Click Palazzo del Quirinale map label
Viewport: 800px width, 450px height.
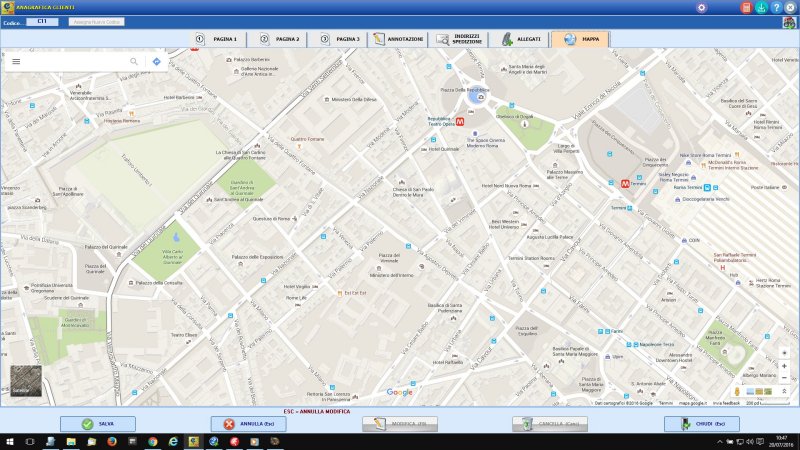click(x=106, y=247)
